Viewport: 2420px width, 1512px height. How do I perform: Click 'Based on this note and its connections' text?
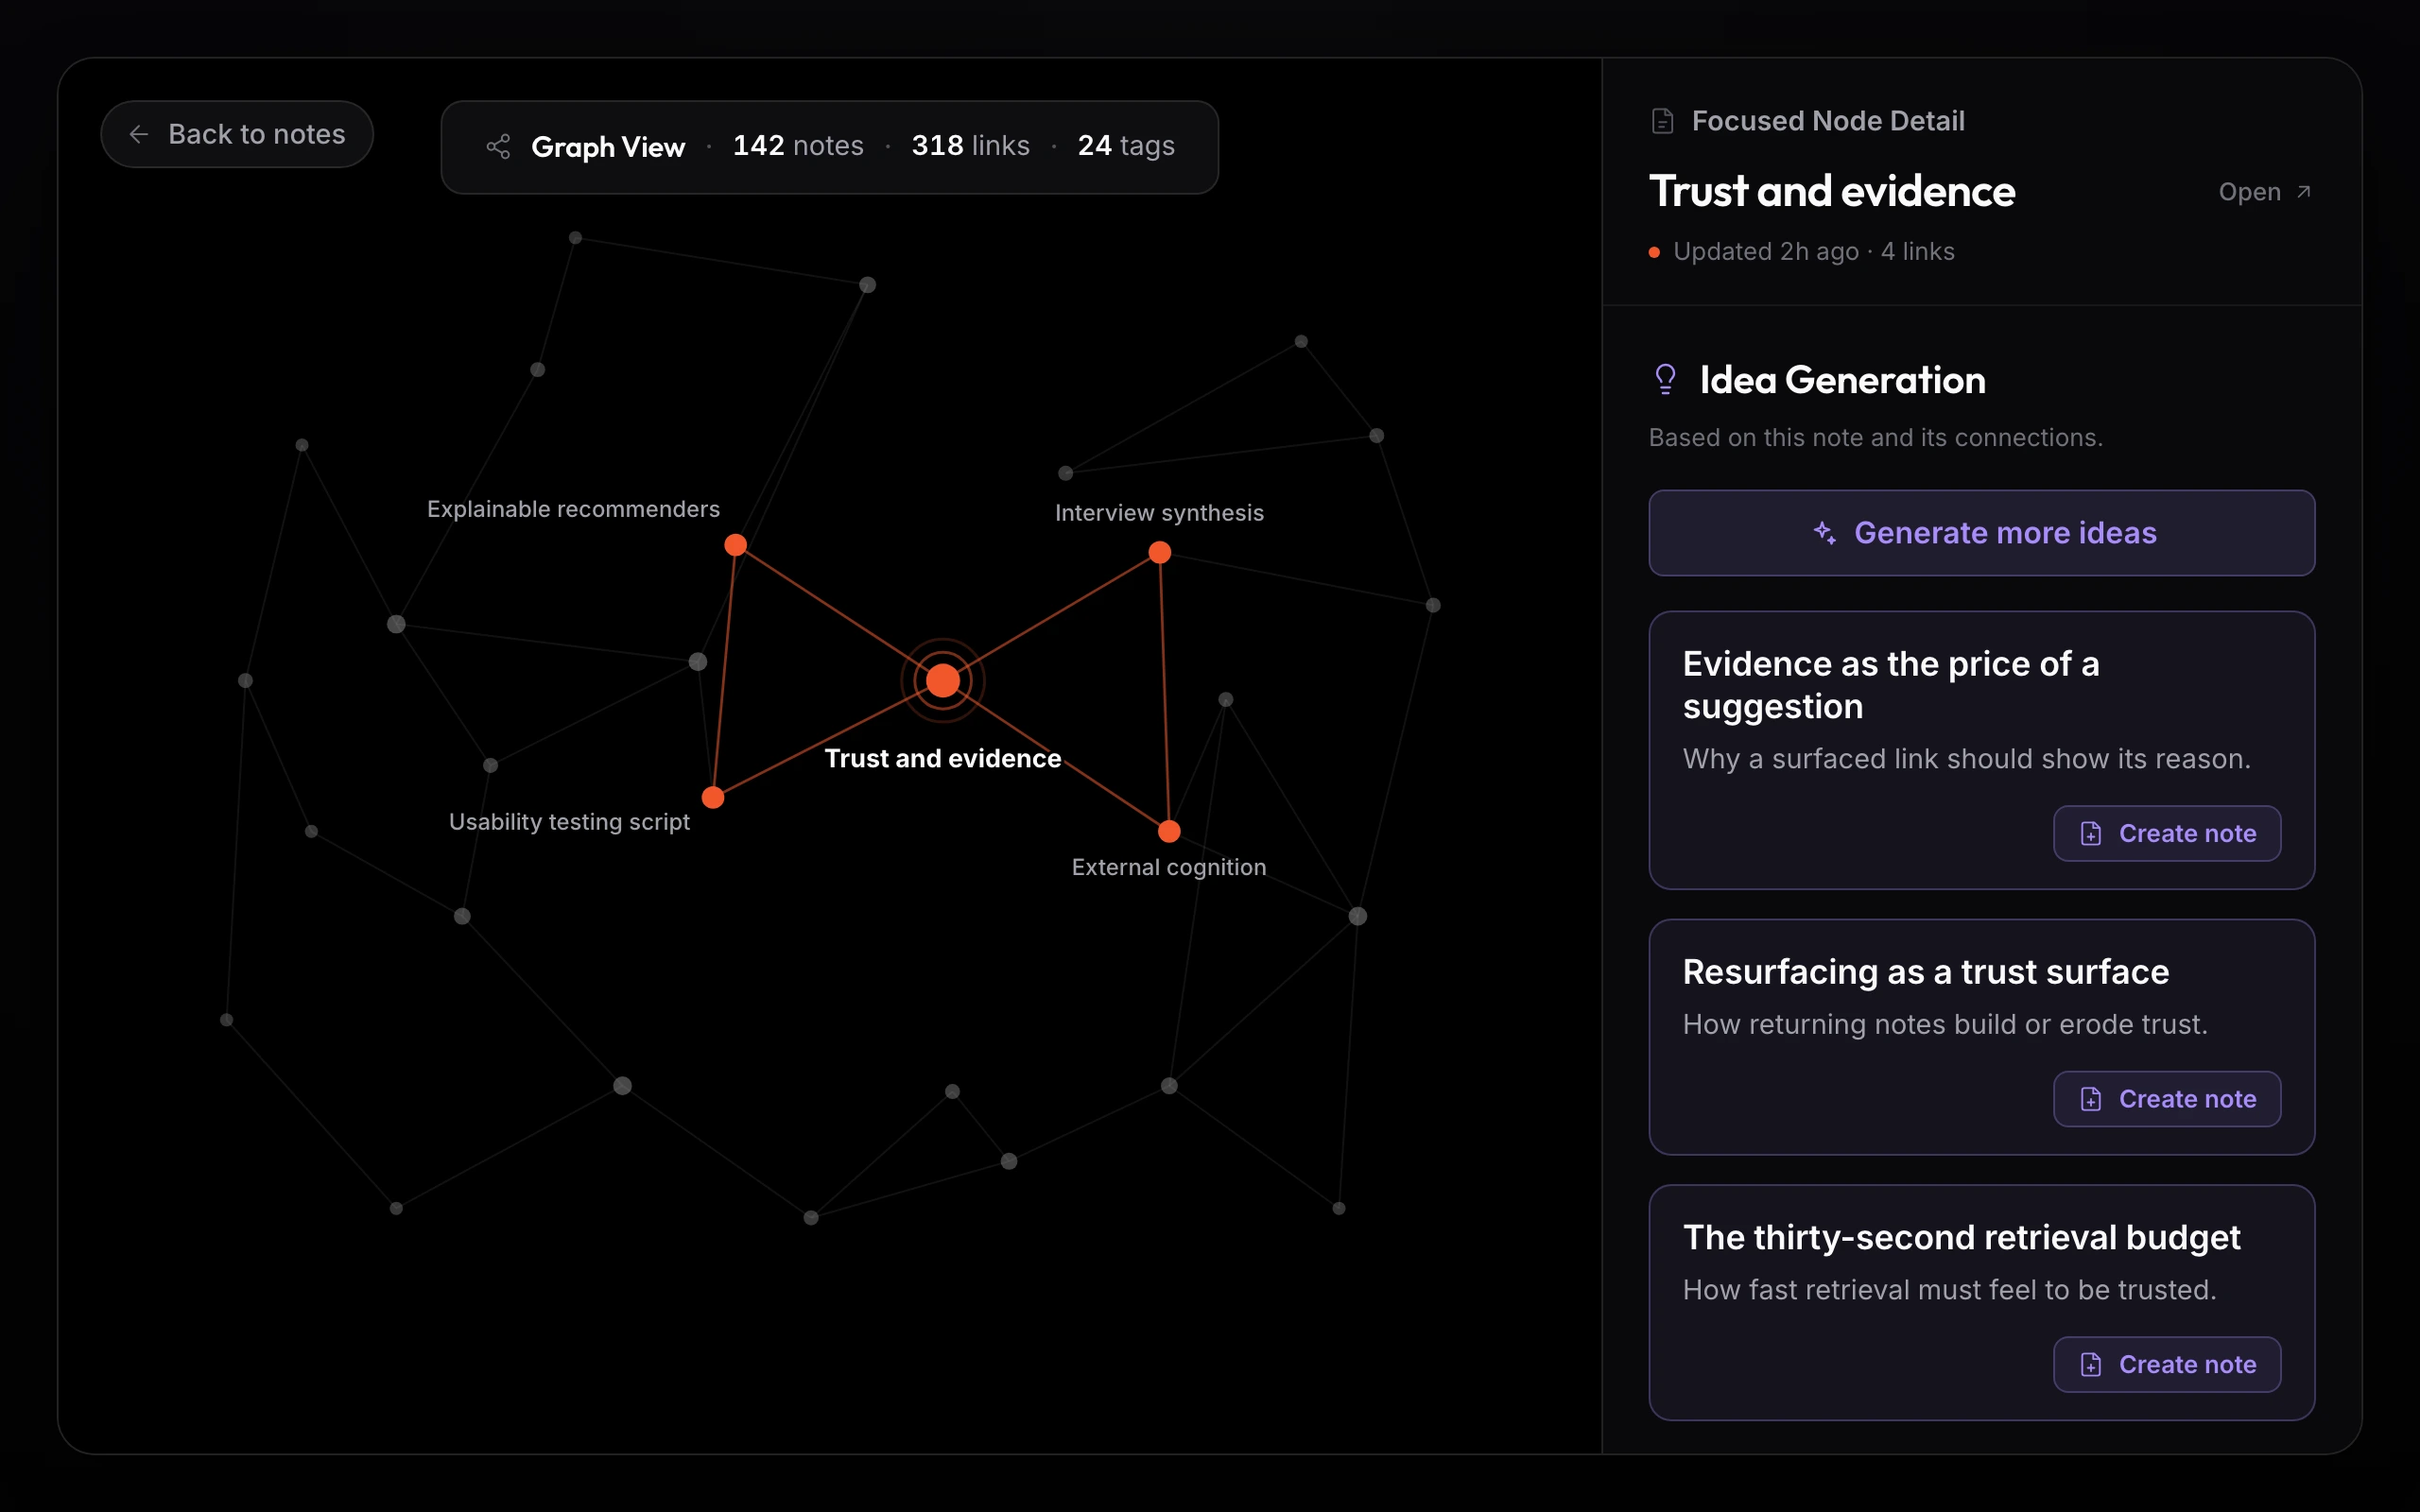coord(1875,438)
